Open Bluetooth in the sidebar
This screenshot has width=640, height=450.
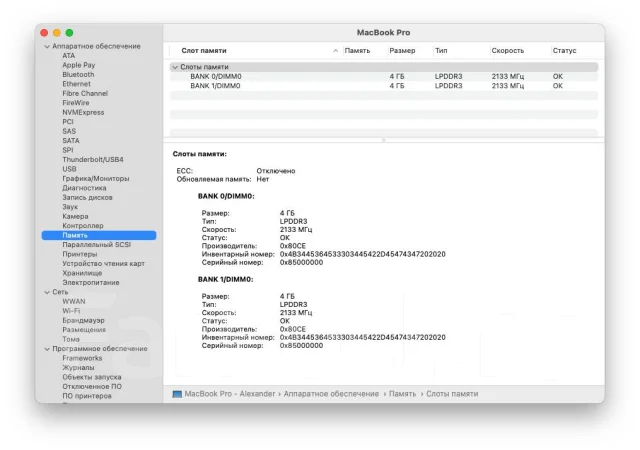click(78, 74)
